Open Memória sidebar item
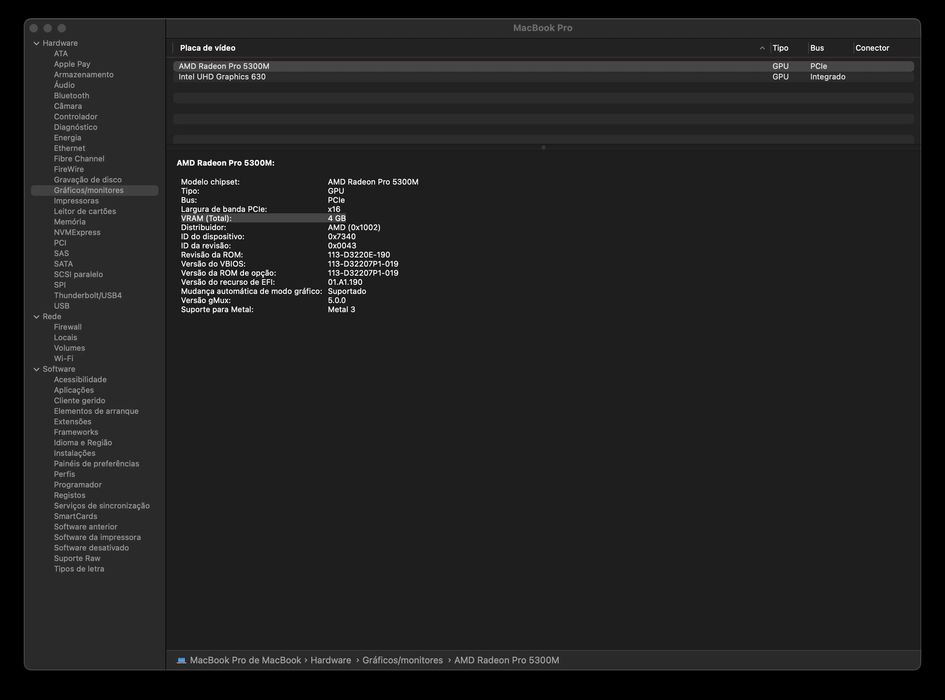Screen dimensions: 945x700 pyautogui.click(x=69, y=222)
